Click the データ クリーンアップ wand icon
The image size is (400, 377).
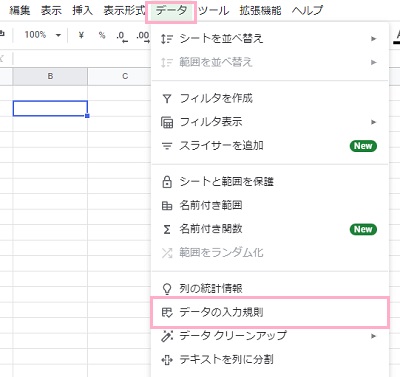[167, 336]
